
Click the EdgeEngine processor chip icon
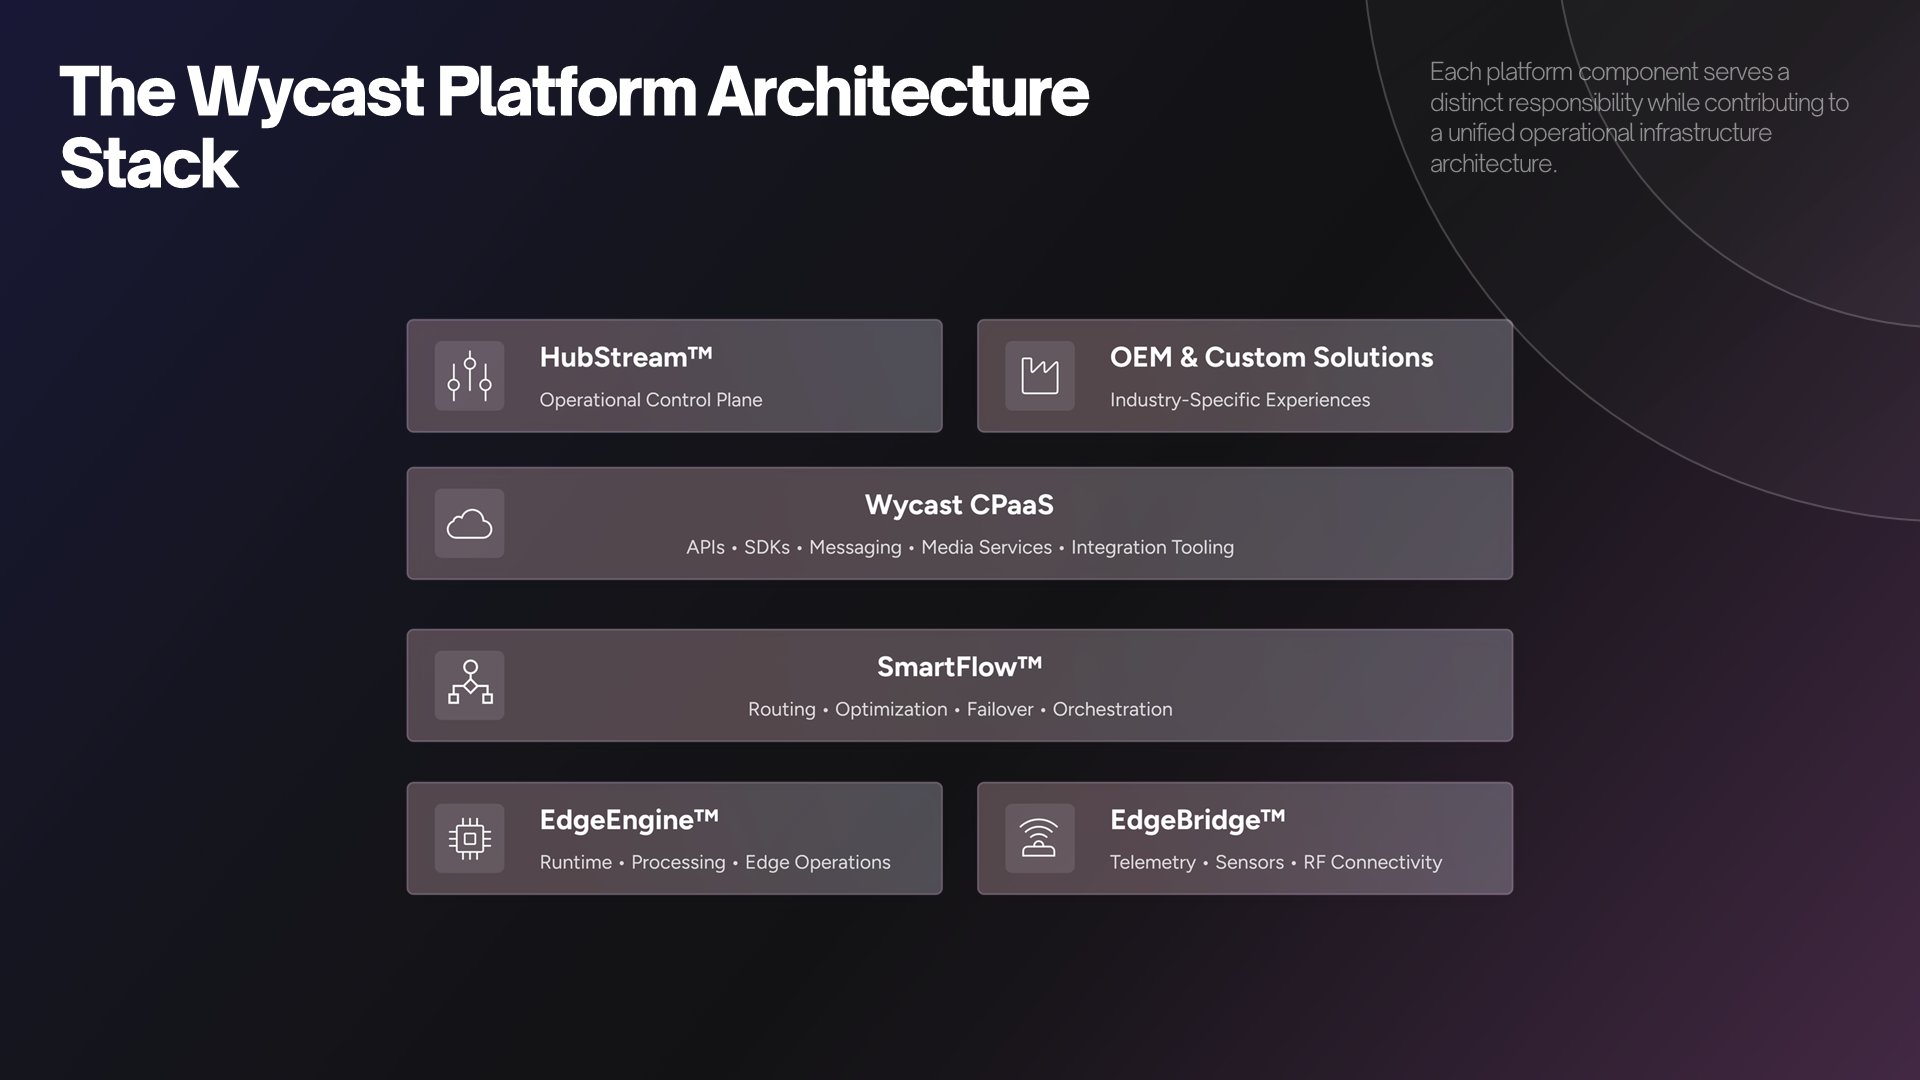469,838
